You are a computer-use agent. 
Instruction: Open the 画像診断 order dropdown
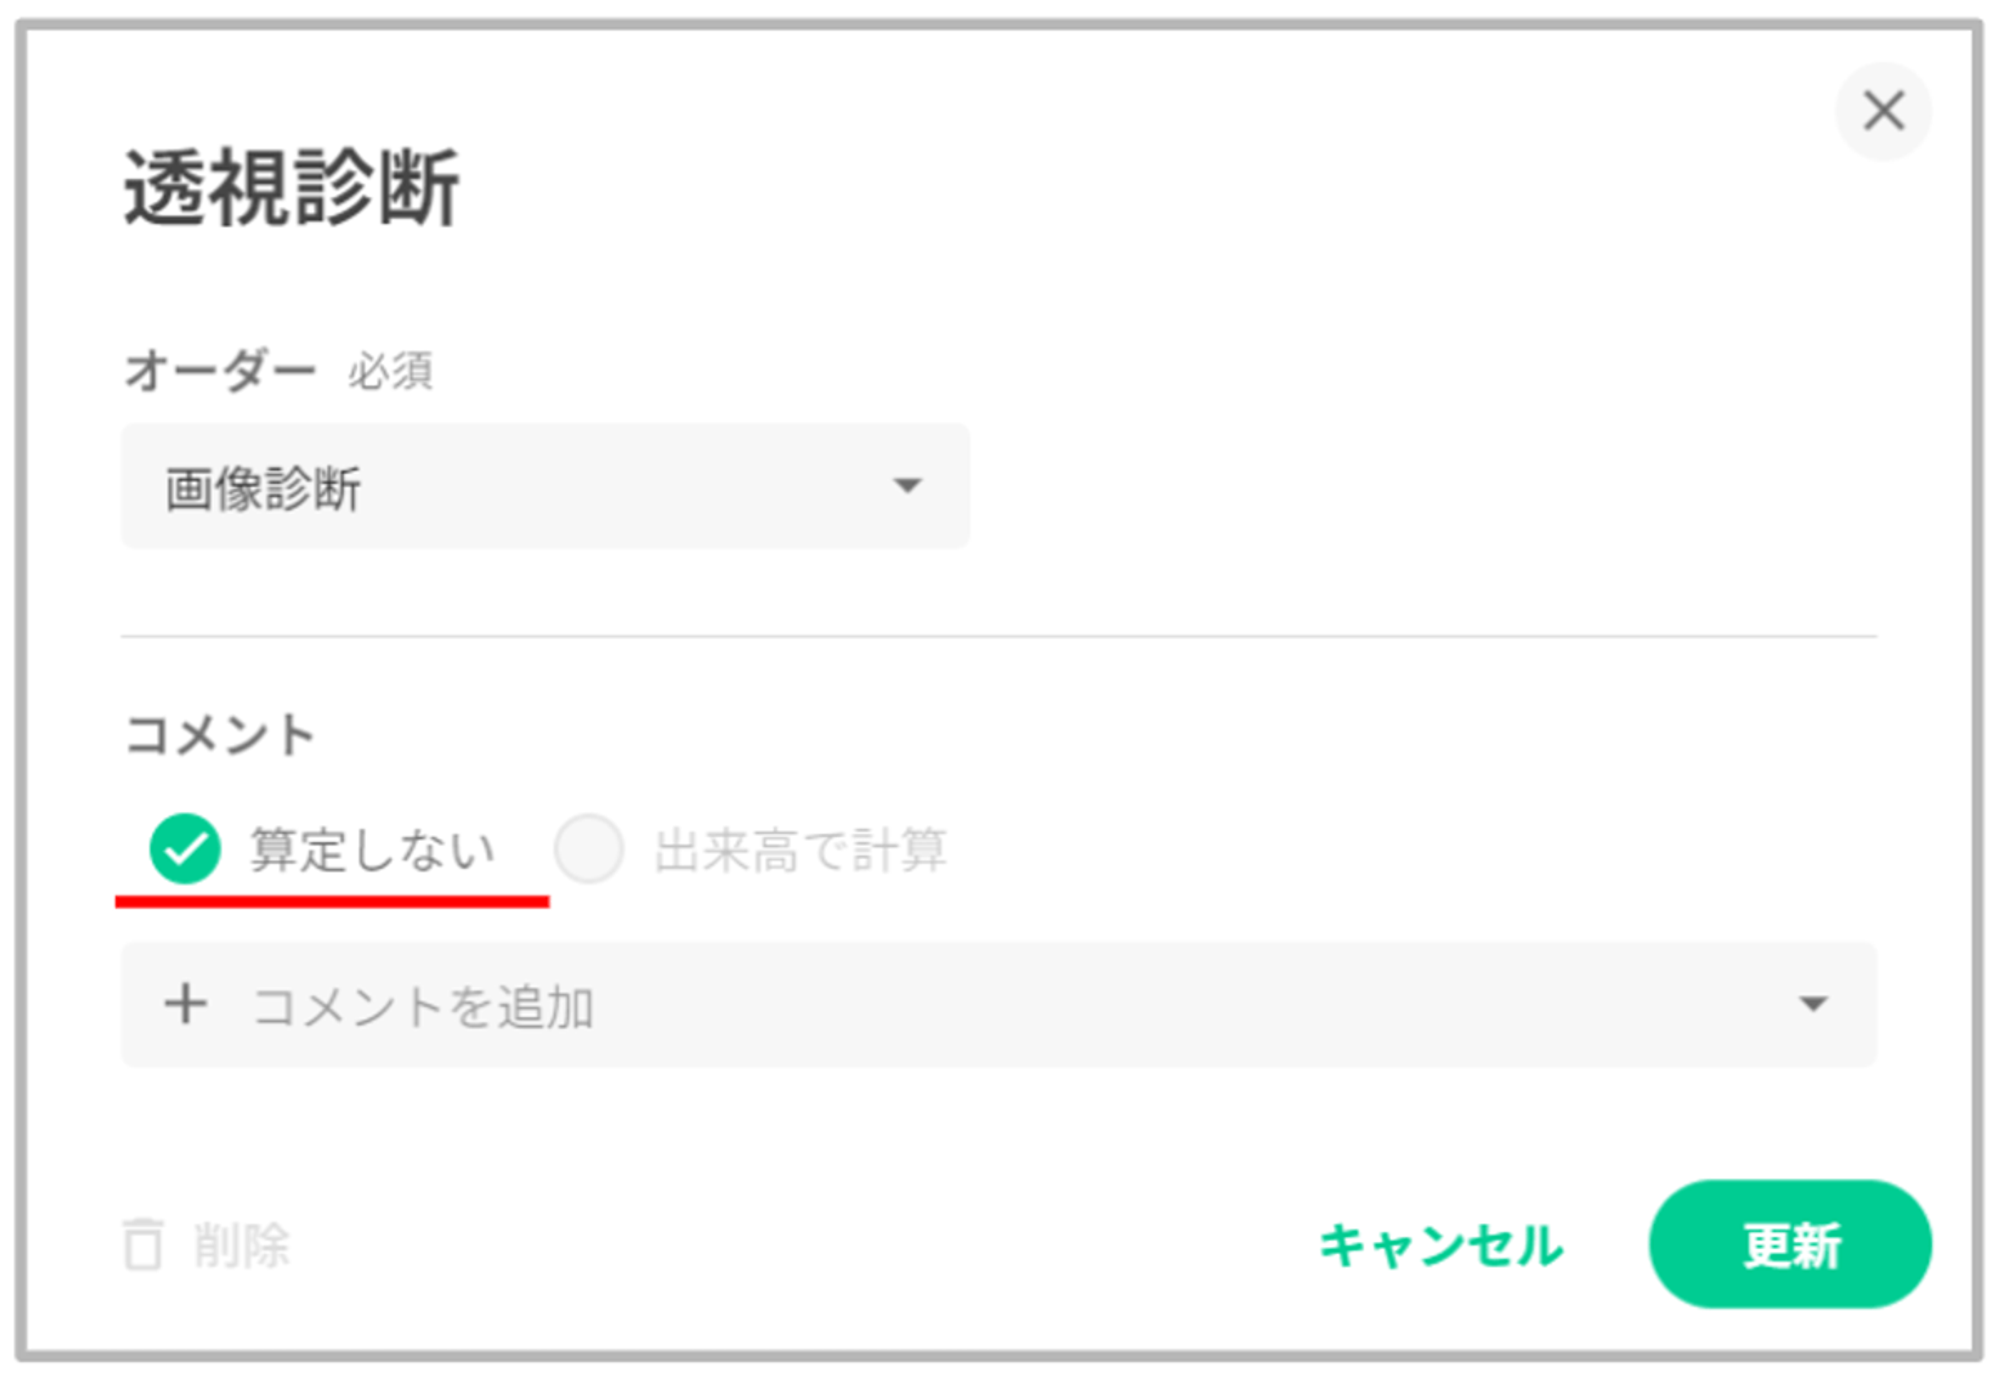545,487
